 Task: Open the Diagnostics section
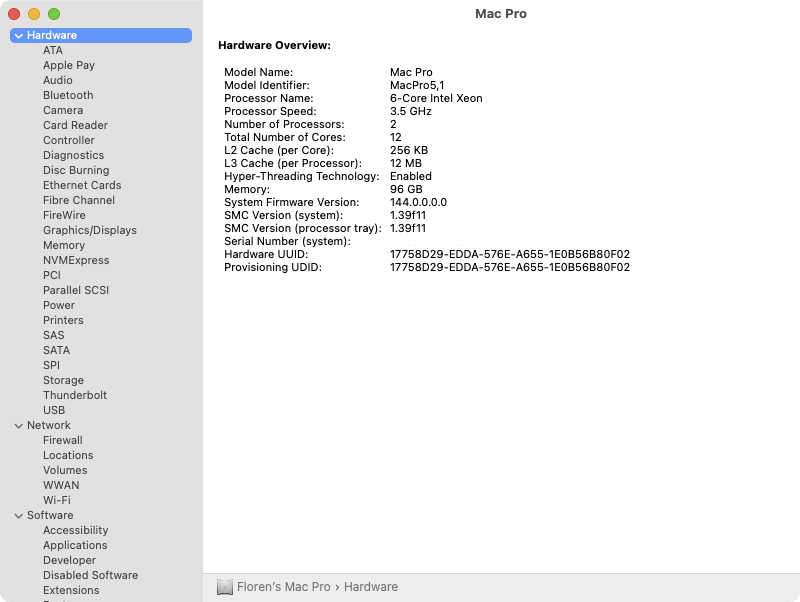(73, 155)
